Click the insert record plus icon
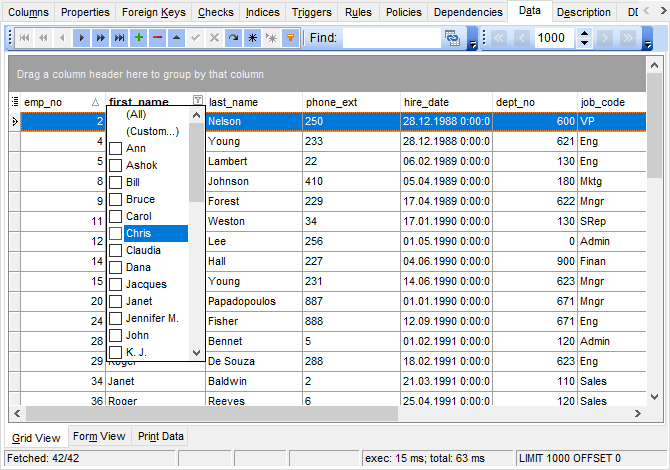The width and height of the screenshot is (670, 470). [138, 38]
